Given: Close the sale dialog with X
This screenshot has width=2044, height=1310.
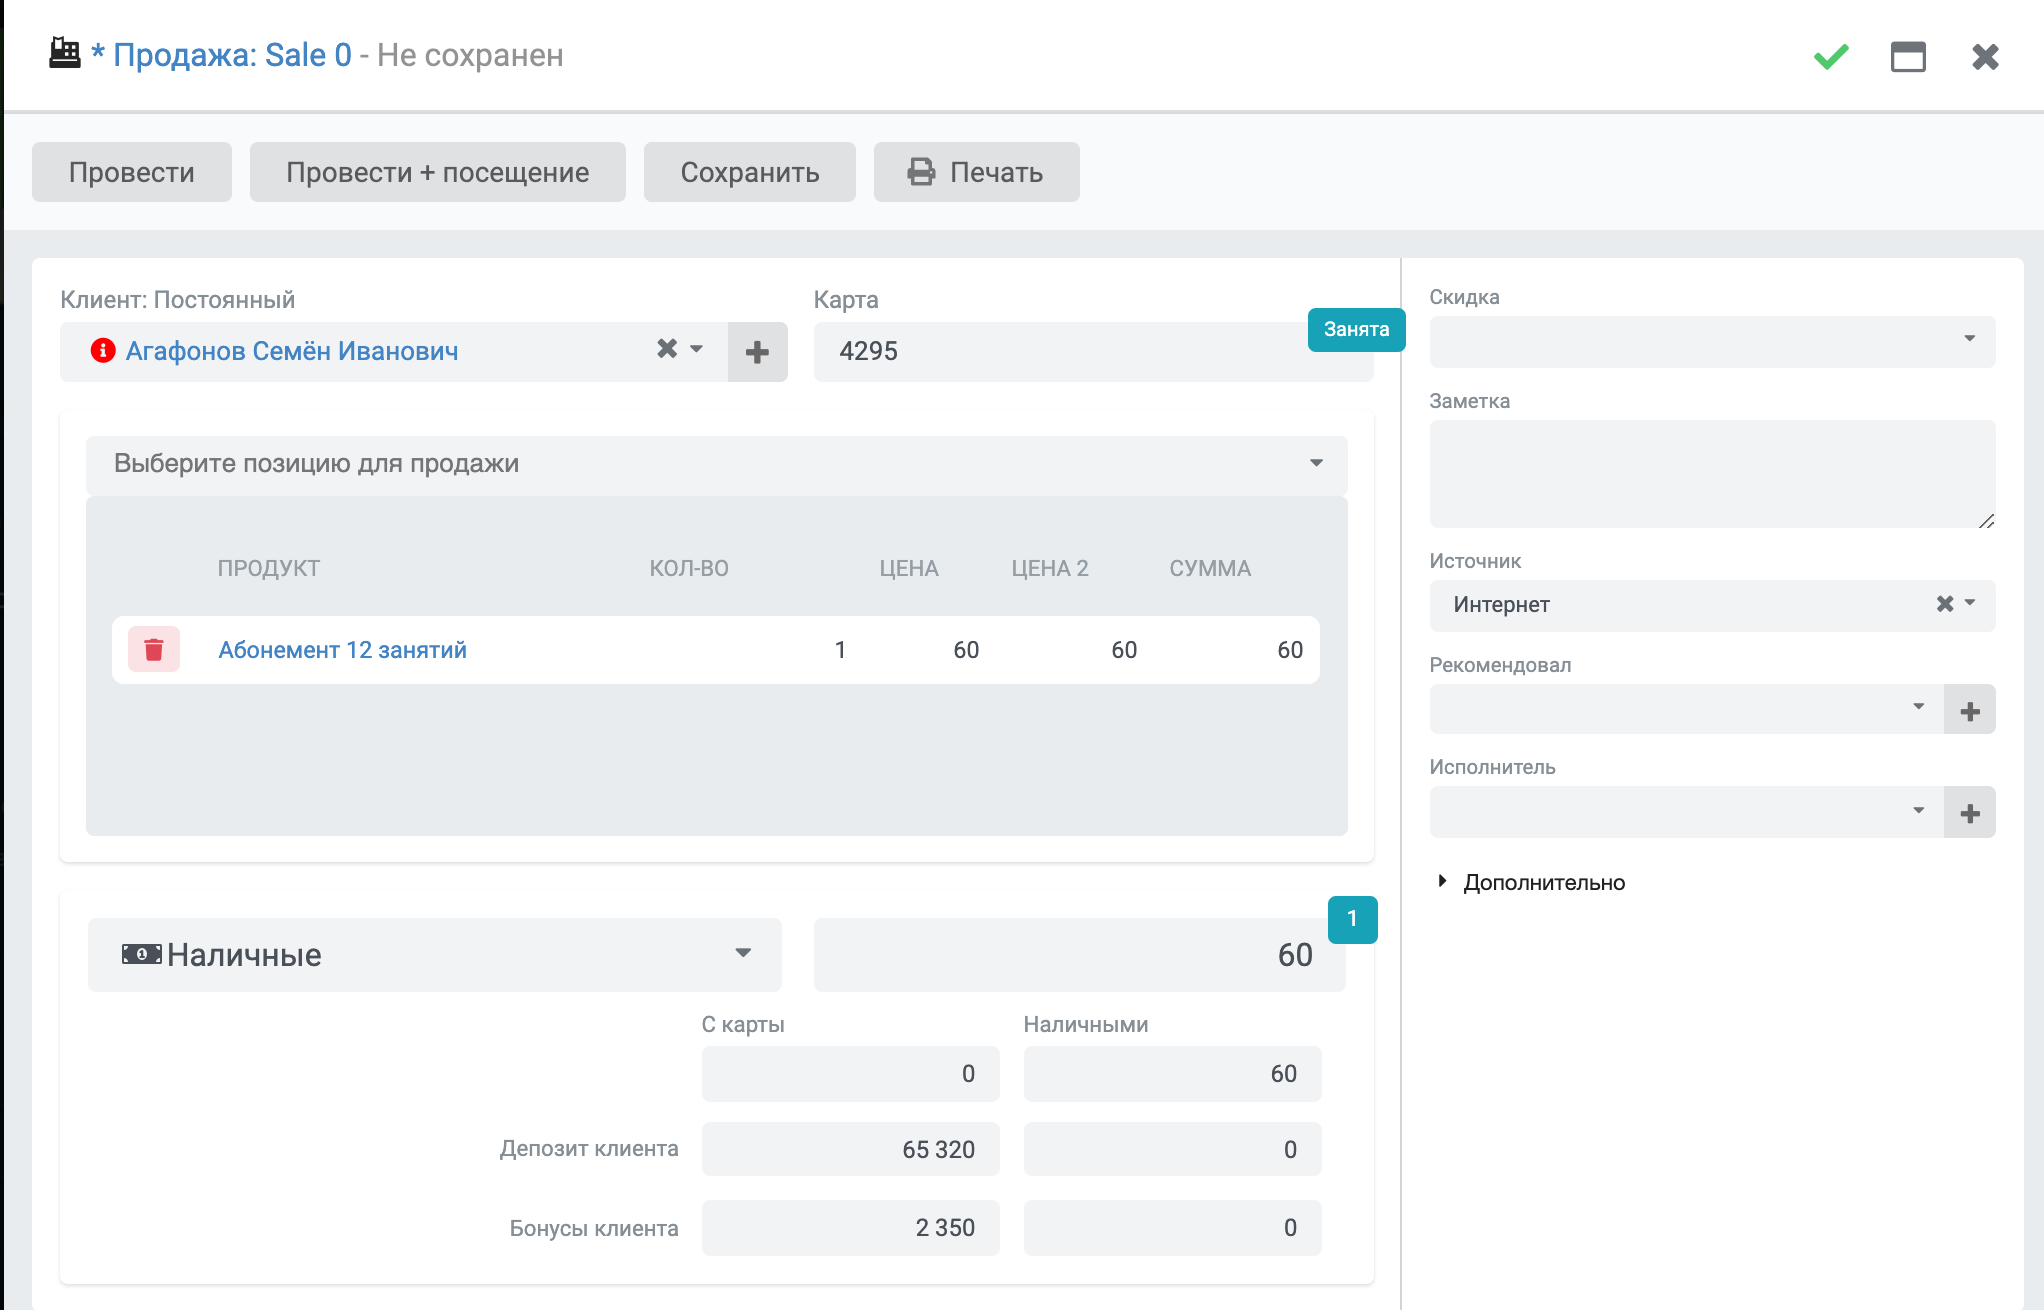Looking at the screenshot, I should (x=1985, y=56).
